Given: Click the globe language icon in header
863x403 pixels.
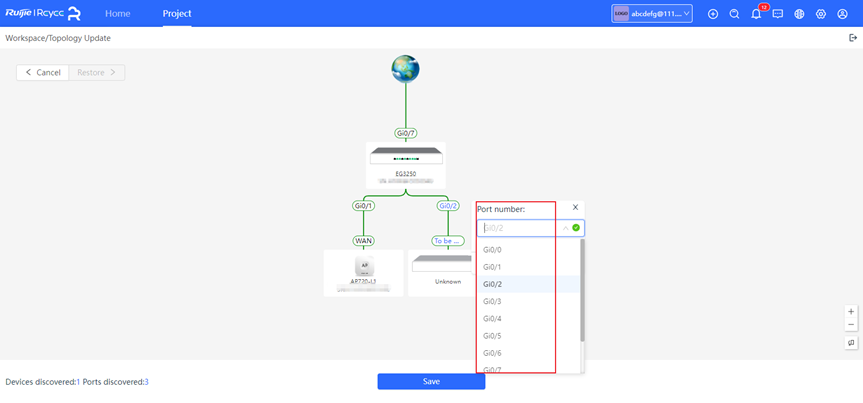Looking at the screenshot, I should pyautogui.click(x=799, y=14).
